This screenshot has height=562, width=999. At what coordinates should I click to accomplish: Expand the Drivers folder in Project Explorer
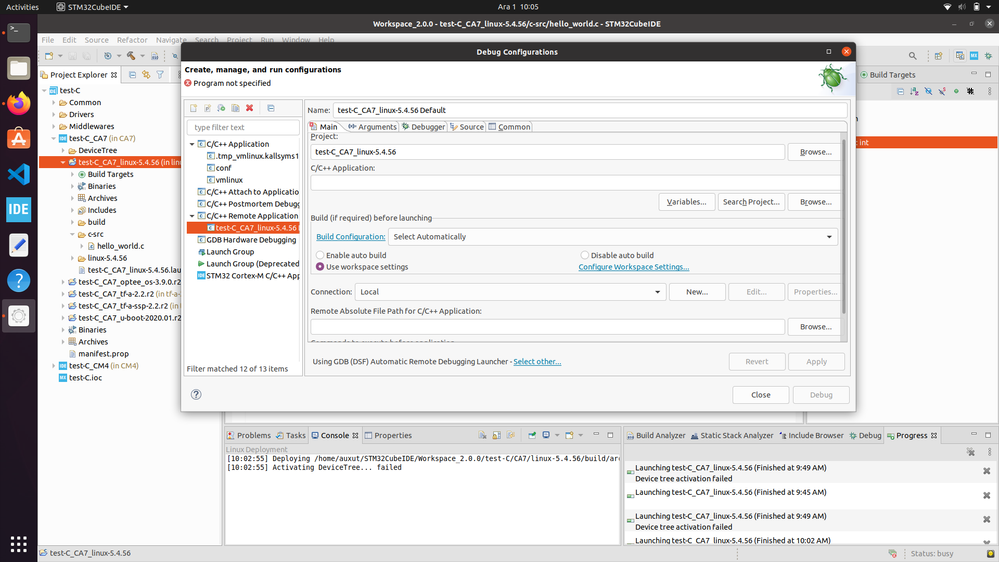(54, 115)
